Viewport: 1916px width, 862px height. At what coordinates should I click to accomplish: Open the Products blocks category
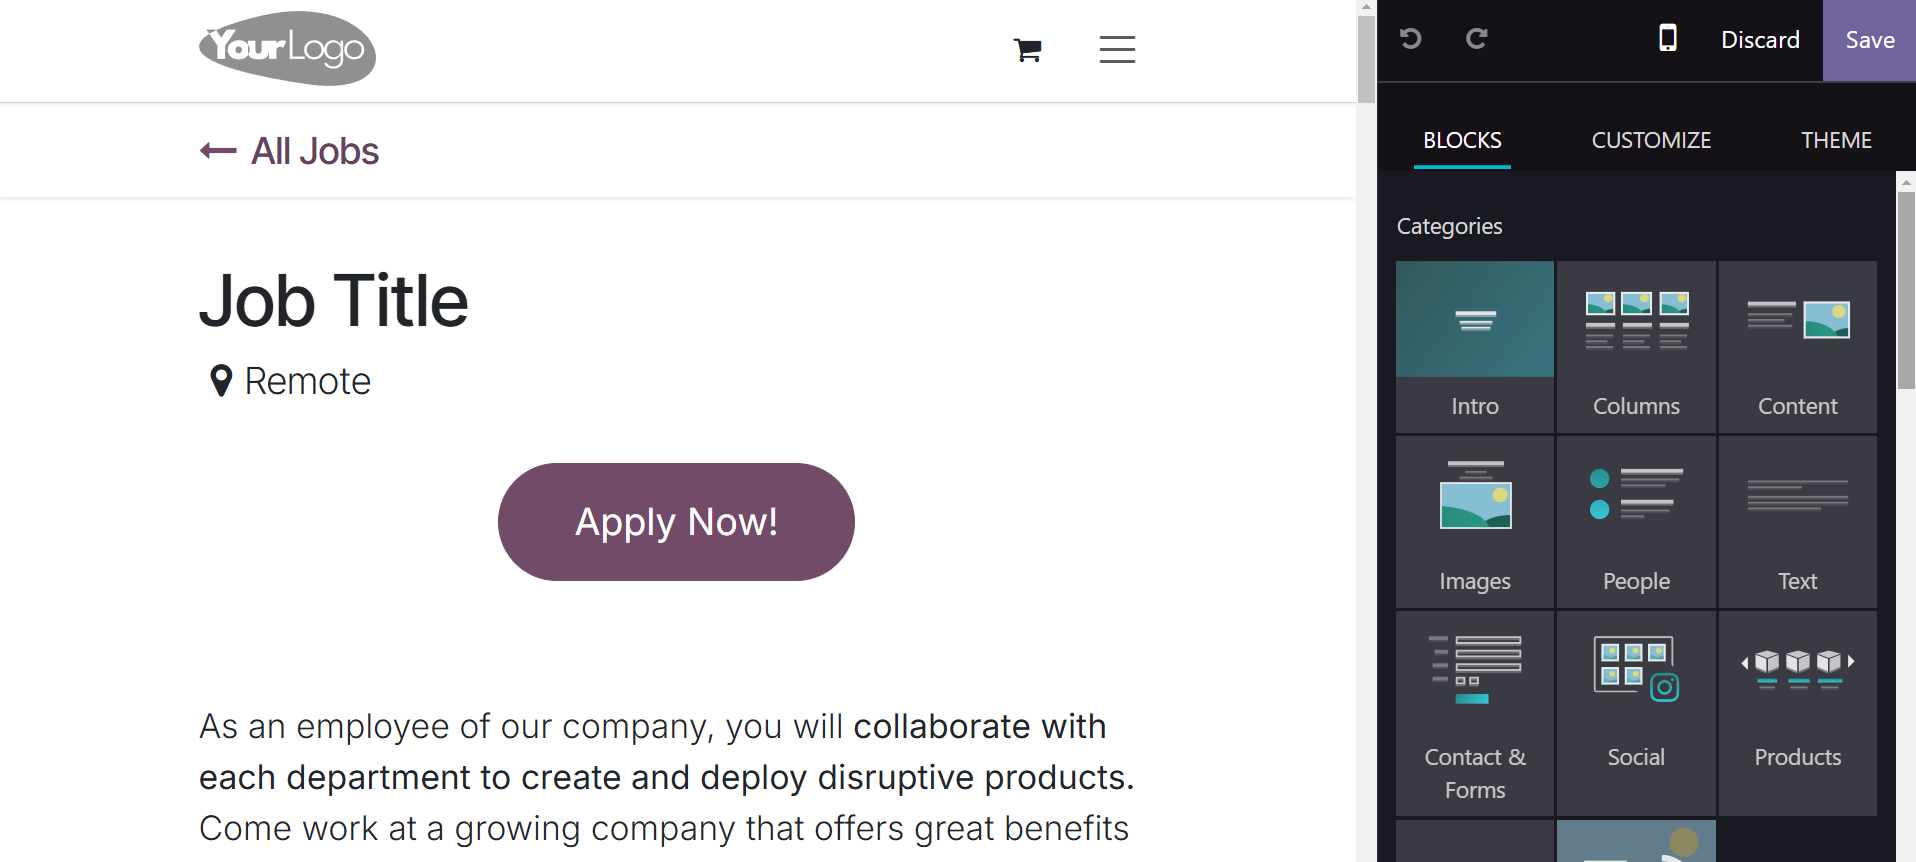[1797, 714]
